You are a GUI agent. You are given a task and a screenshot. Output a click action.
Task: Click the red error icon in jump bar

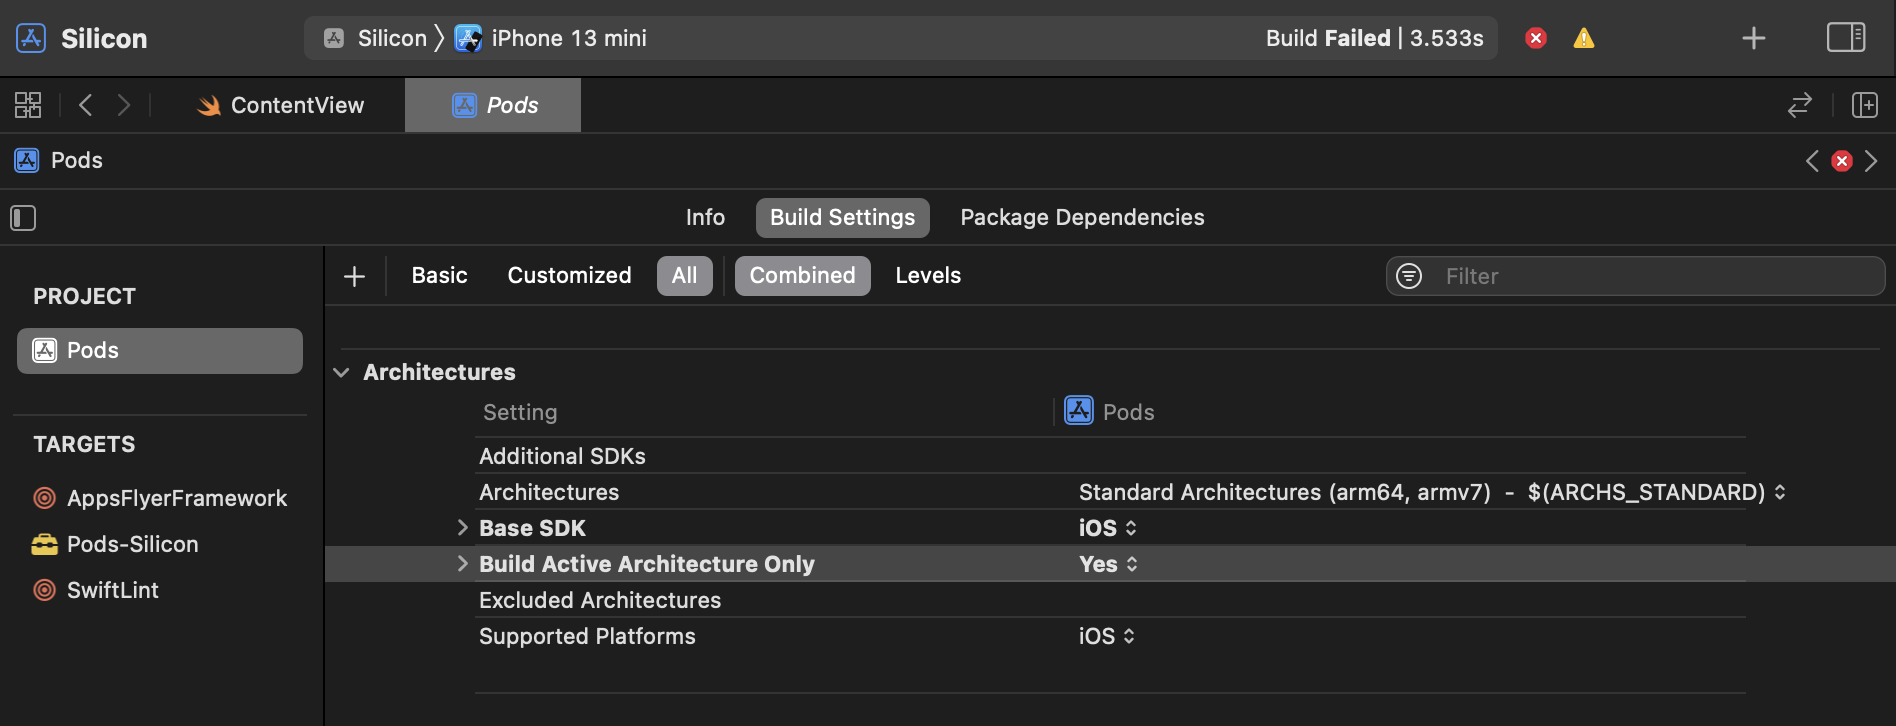click(x=1842, y=161)
